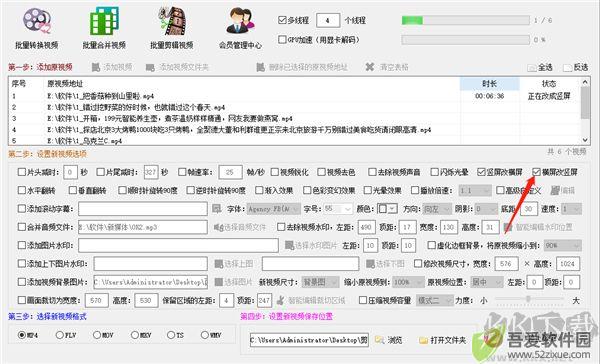Open 字号 font size dropdown
The image size is (600, 364).
pos(338,209)
